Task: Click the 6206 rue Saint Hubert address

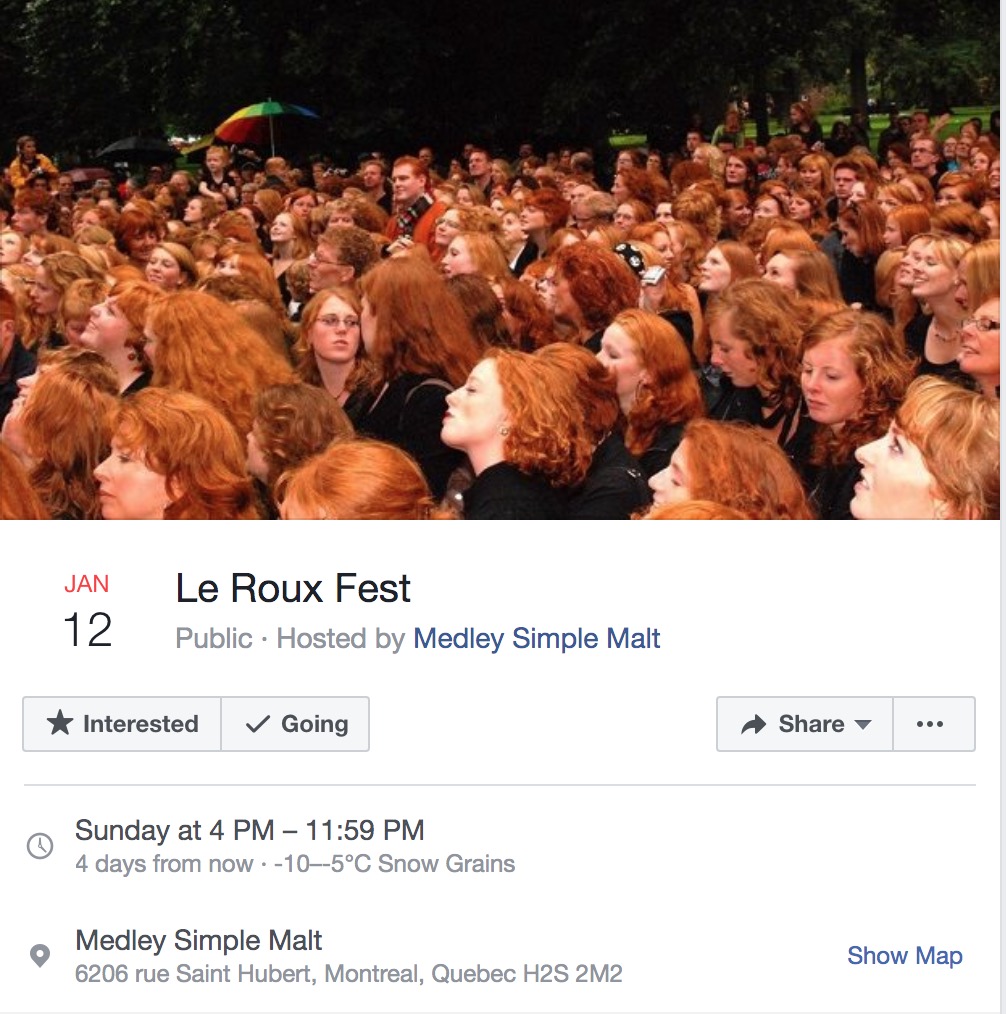Action: pyautogui.click(x=348, y=973)
